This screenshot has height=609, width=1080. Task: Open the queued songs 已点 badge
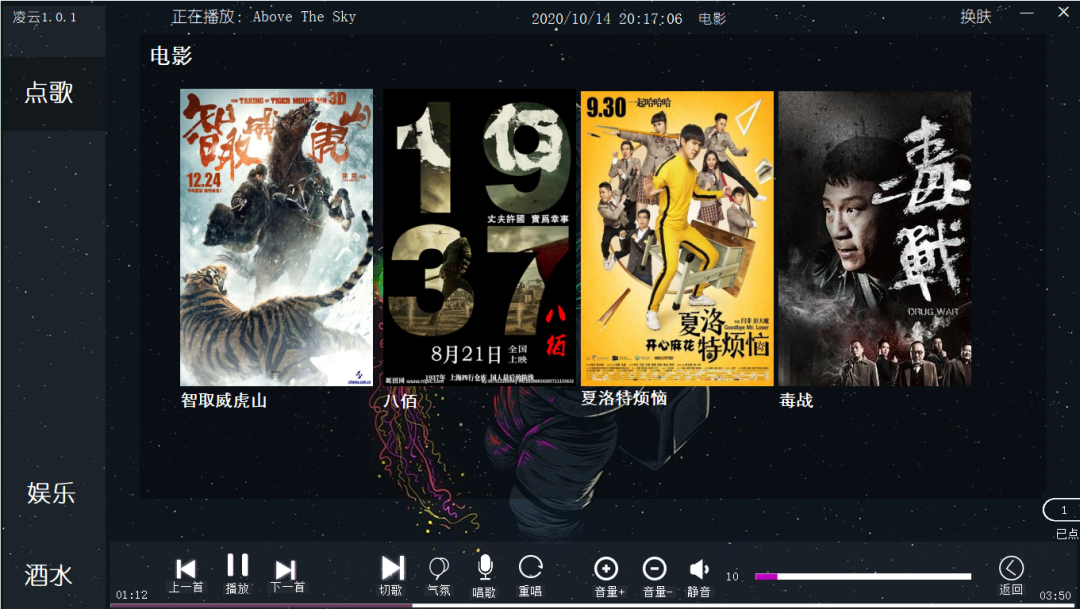1063,510
